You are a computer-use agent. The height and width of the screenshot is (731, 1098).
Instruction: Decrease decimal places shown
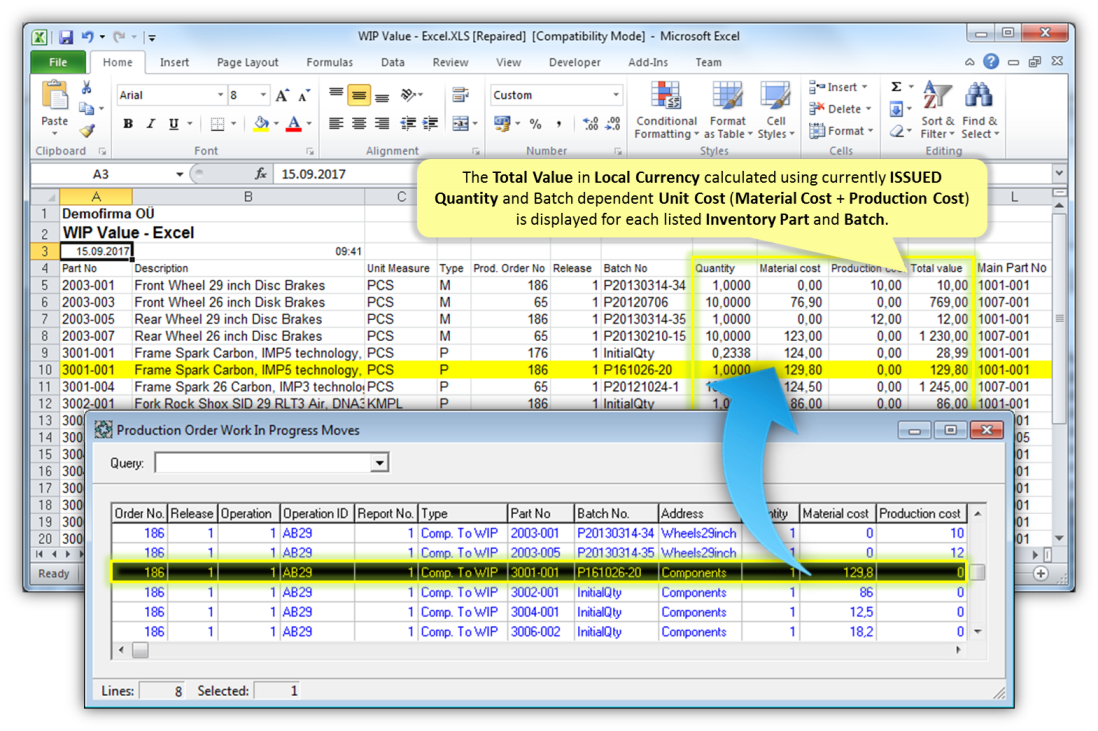point(613,124)
